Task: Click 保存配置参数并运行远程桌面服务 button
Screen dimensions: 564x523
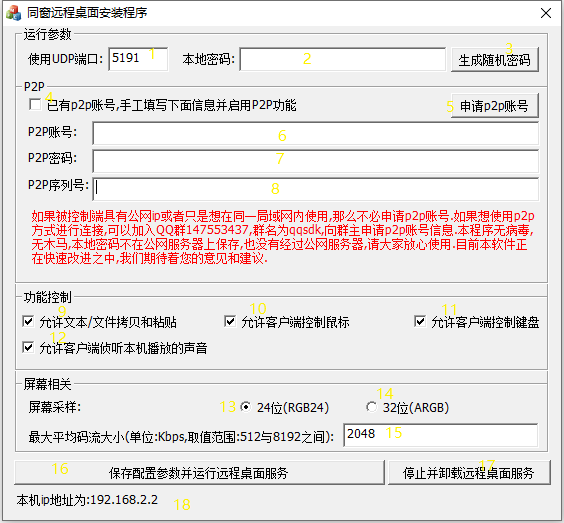Action: (199, 473)
